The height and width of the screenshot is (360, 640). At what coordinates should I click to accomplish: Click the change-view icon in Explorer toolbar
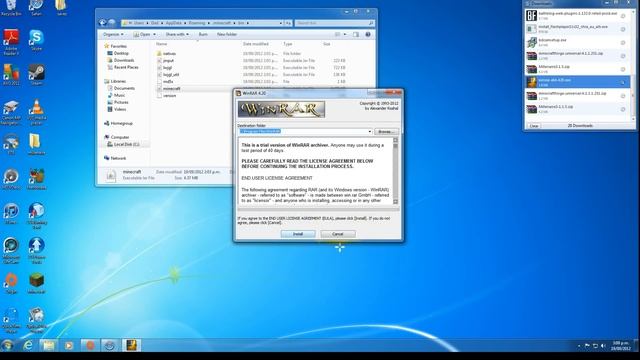(x=338, y=35)
